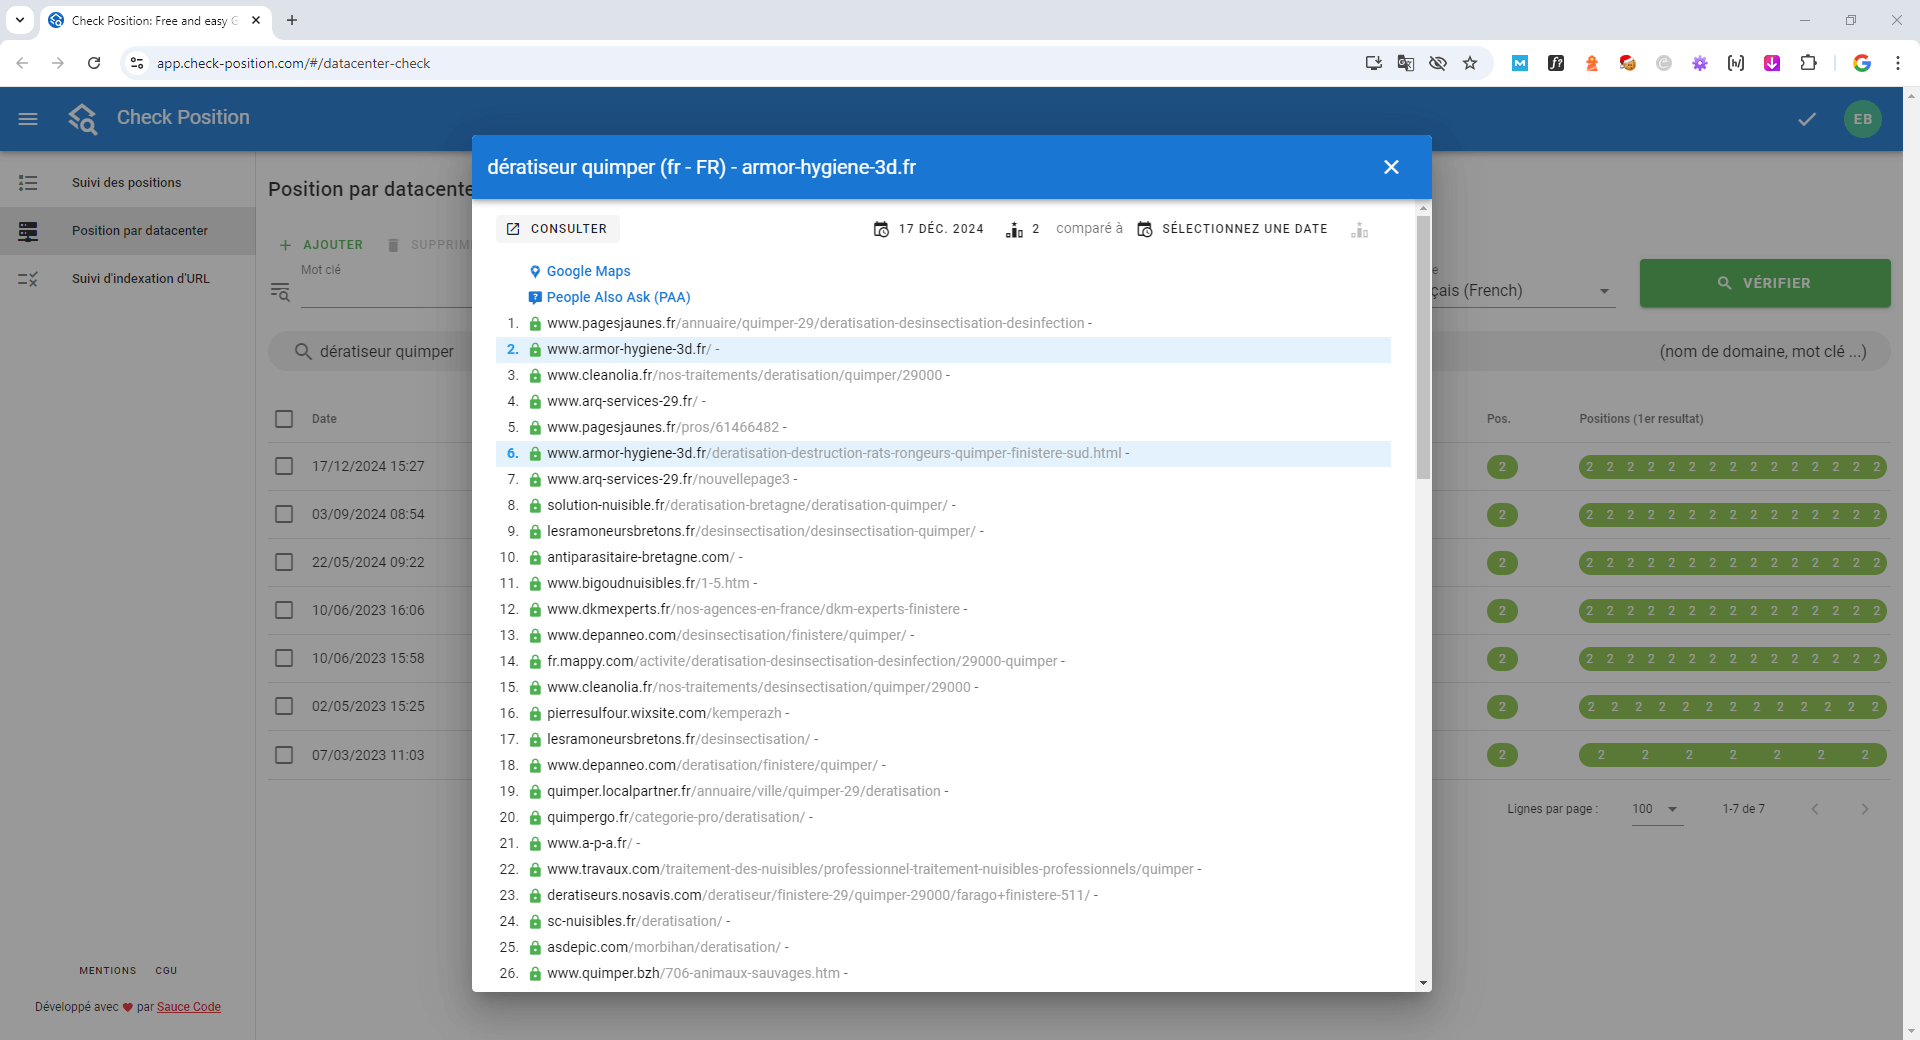The height and width of the screenshot is (1040, 1920).
Task: Open result 6 armor-hygiene-3d.fr deratisation page
Action: click(834, 453)
